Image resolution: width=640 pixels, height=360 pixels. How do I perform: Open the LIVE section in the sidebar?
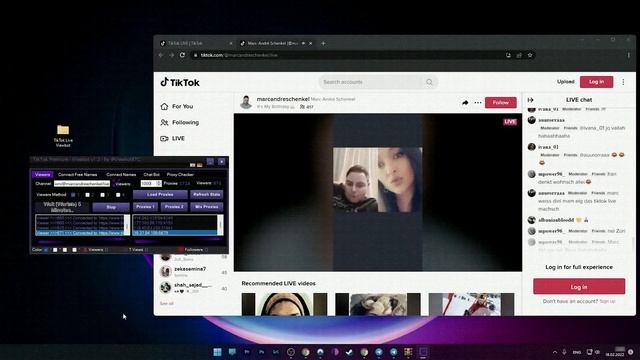[173, 138]
